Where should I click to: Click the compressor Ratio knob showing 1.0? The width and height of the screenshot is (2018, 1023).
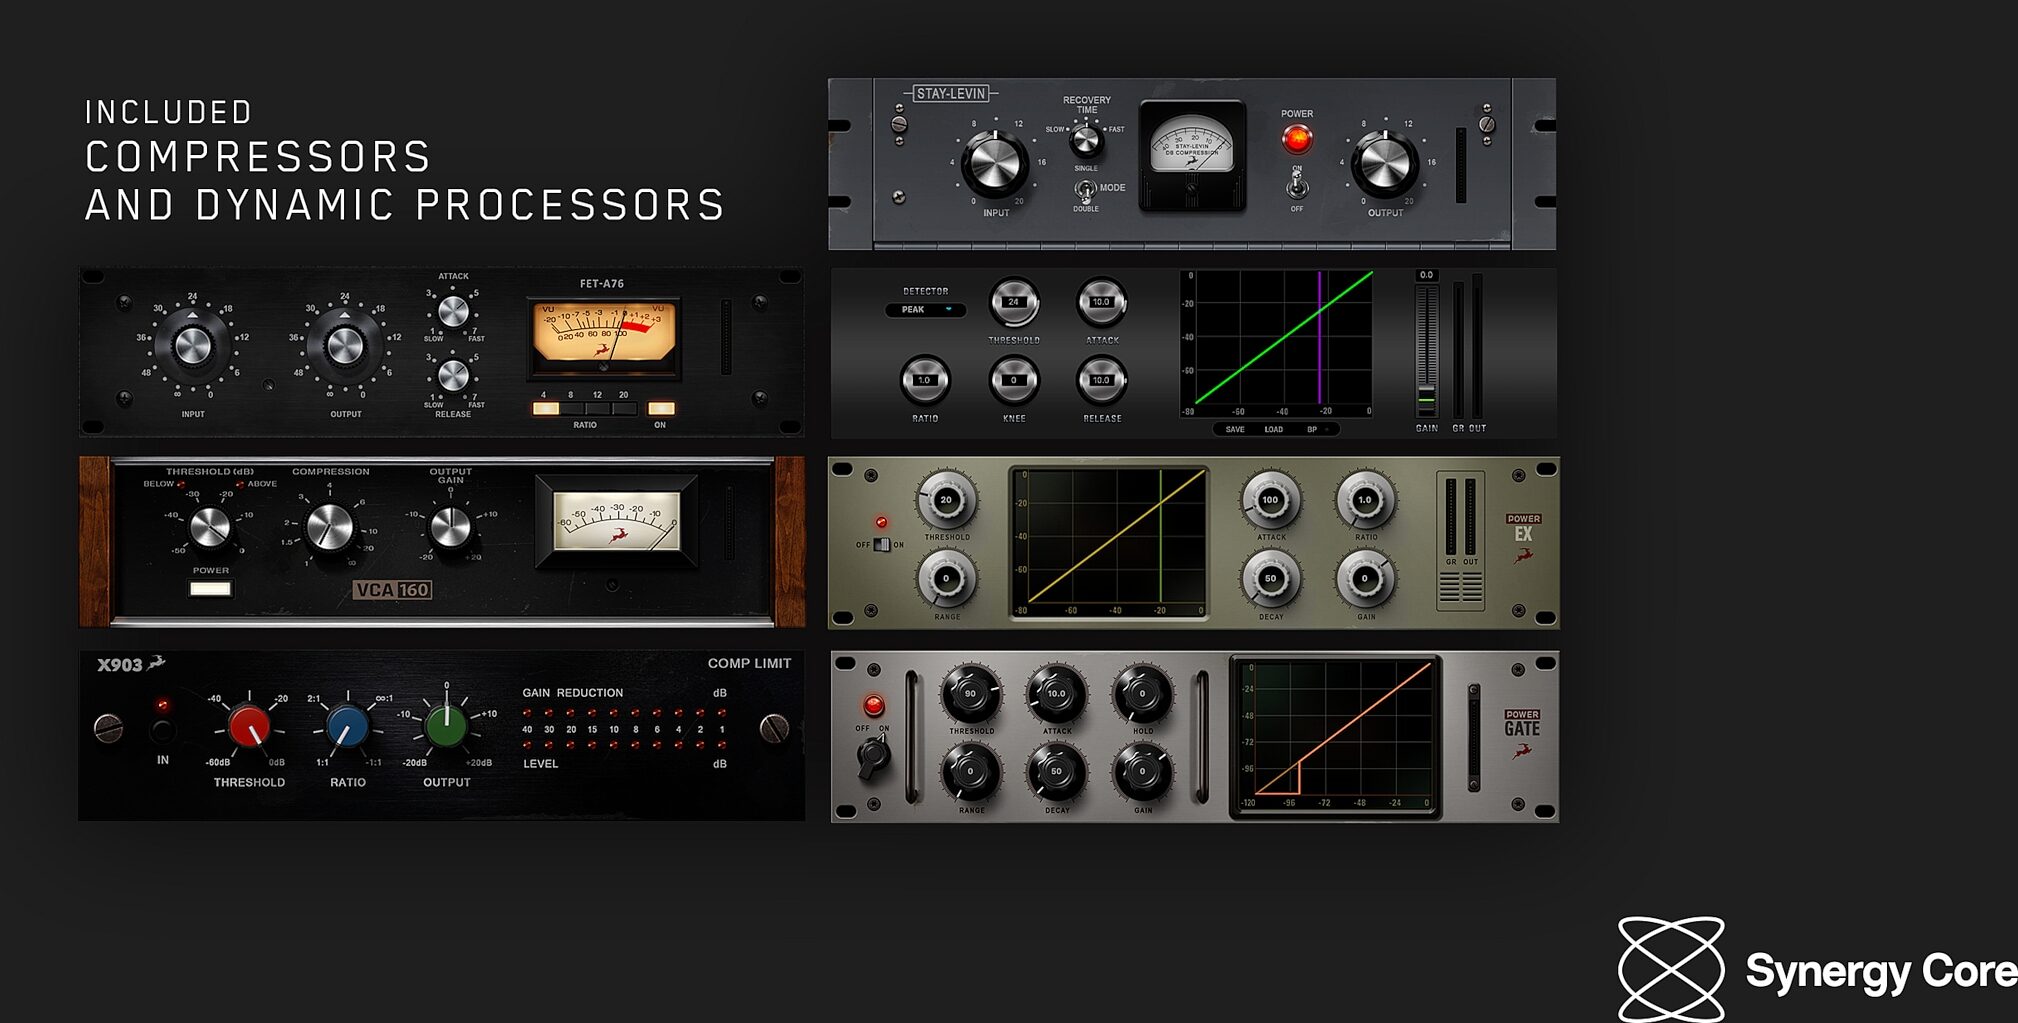pyautogui.click(x=925, y=379)
